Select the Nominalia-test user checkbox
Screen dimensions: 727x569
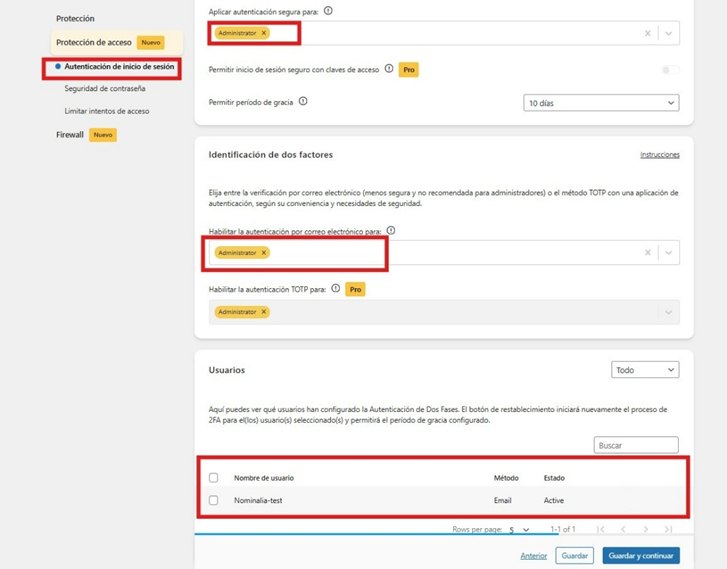pyautogui.click(x=213, y=500)
